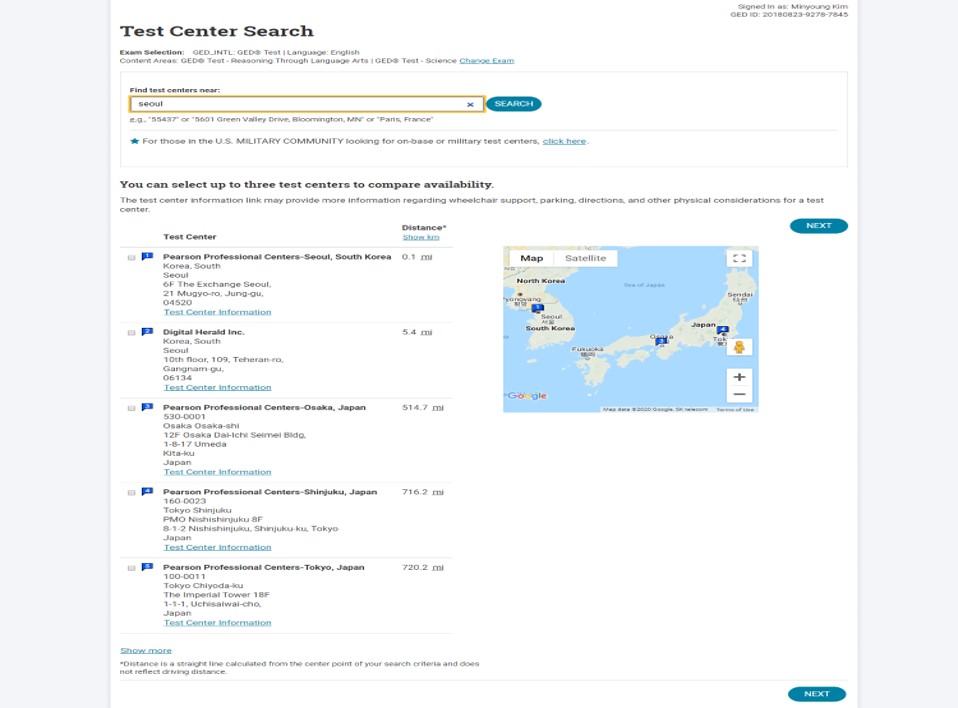Click the 'mi' unit next to 0.1
This screenshot has height=708, width=958.
pyautogui.click(x=426, y=257)
